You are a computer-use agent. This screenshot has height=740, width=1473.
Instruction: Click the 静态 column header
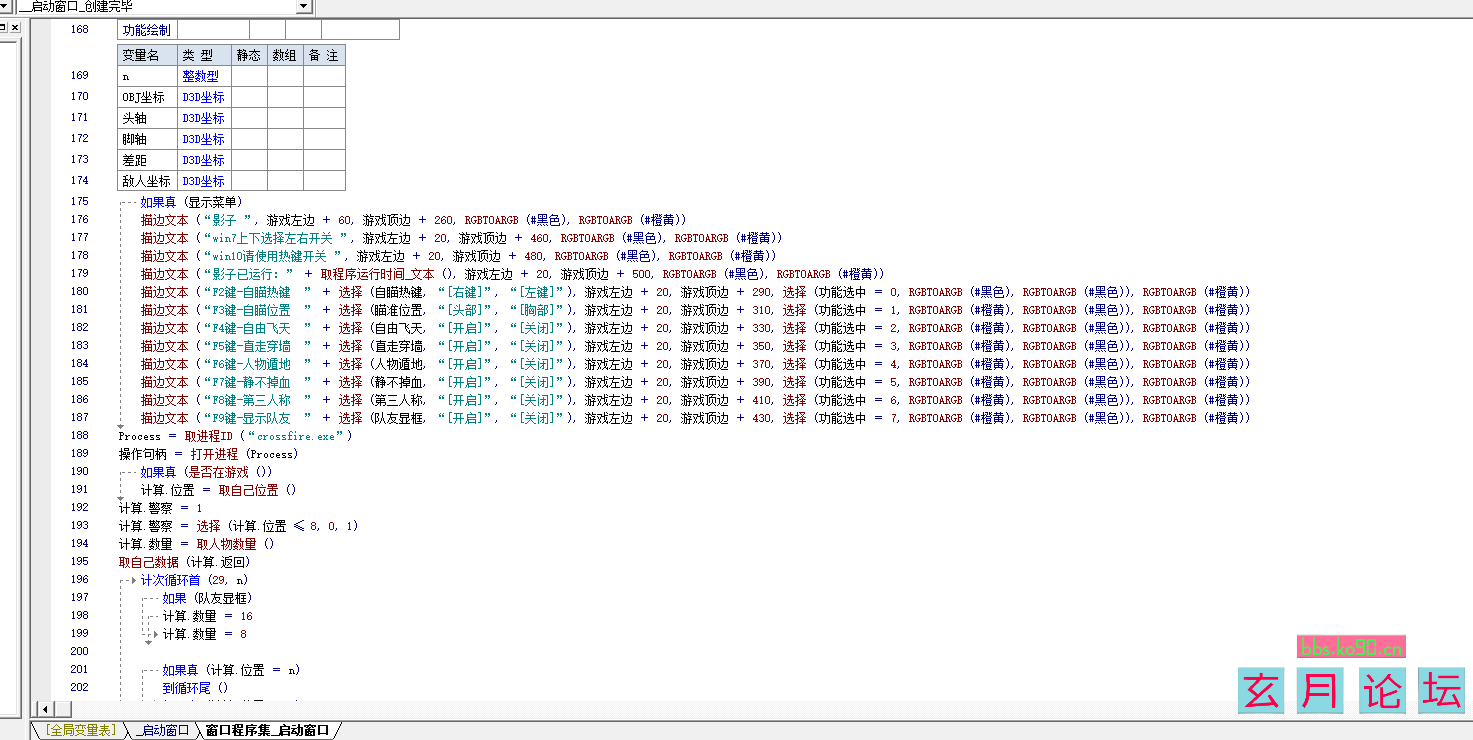pos(249,55)
